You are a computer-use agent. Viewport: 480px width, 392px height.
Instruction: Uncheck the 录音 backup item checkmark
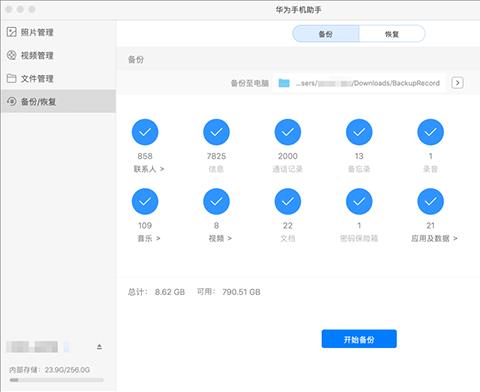coord(430,132)
